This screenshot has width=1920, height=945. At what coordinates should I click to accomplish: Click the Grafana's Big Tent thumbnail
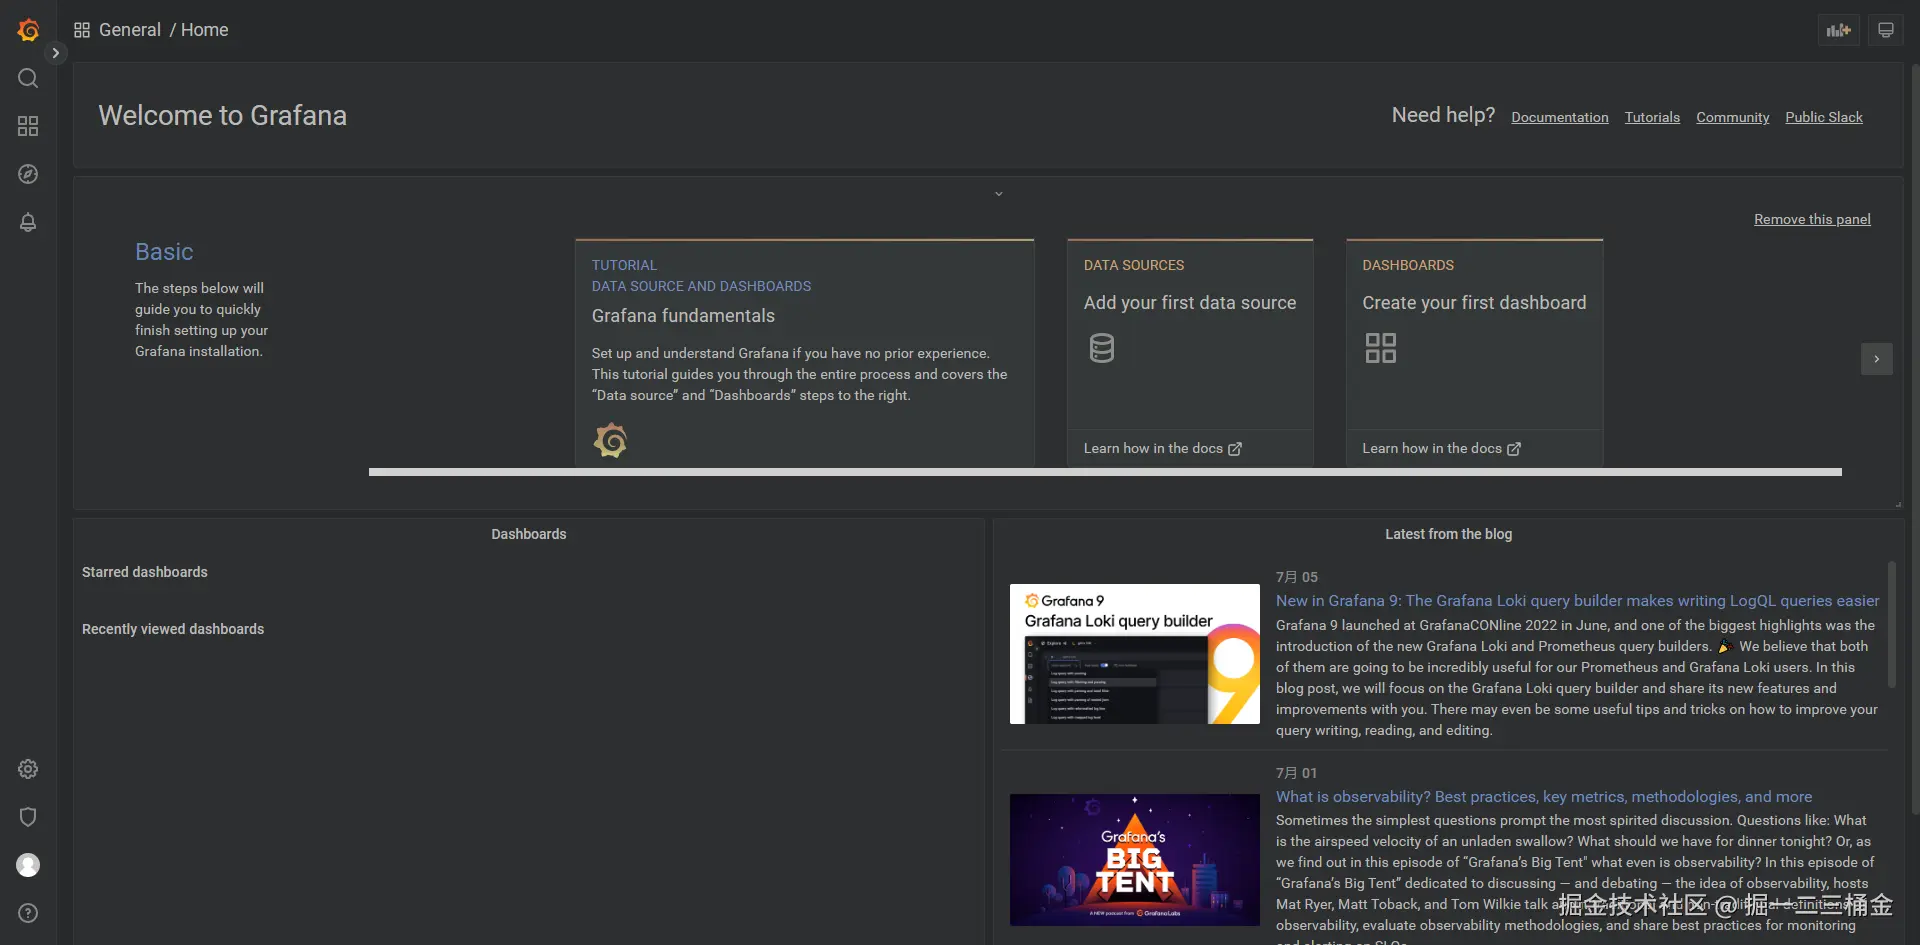pos(1135,860)
